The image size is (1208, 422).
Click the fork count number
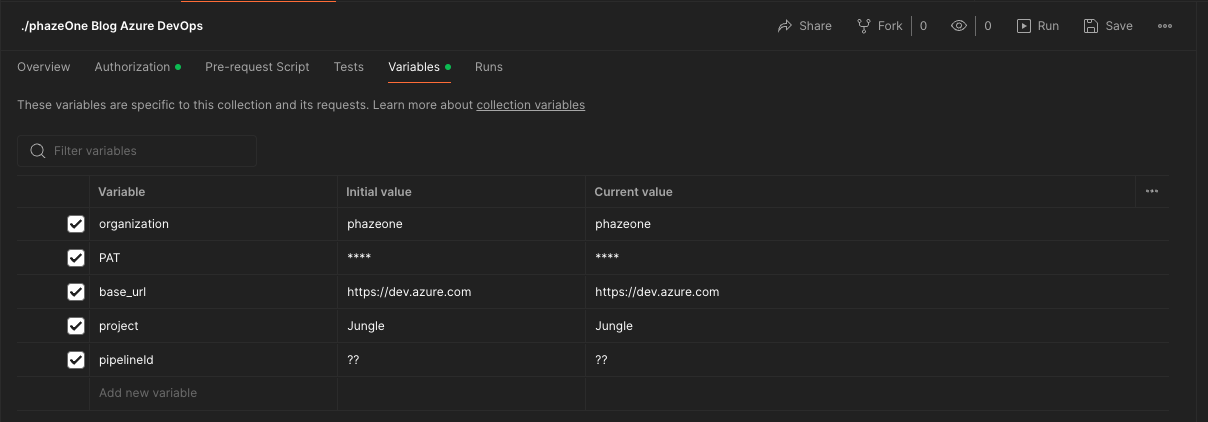(923, 26)
